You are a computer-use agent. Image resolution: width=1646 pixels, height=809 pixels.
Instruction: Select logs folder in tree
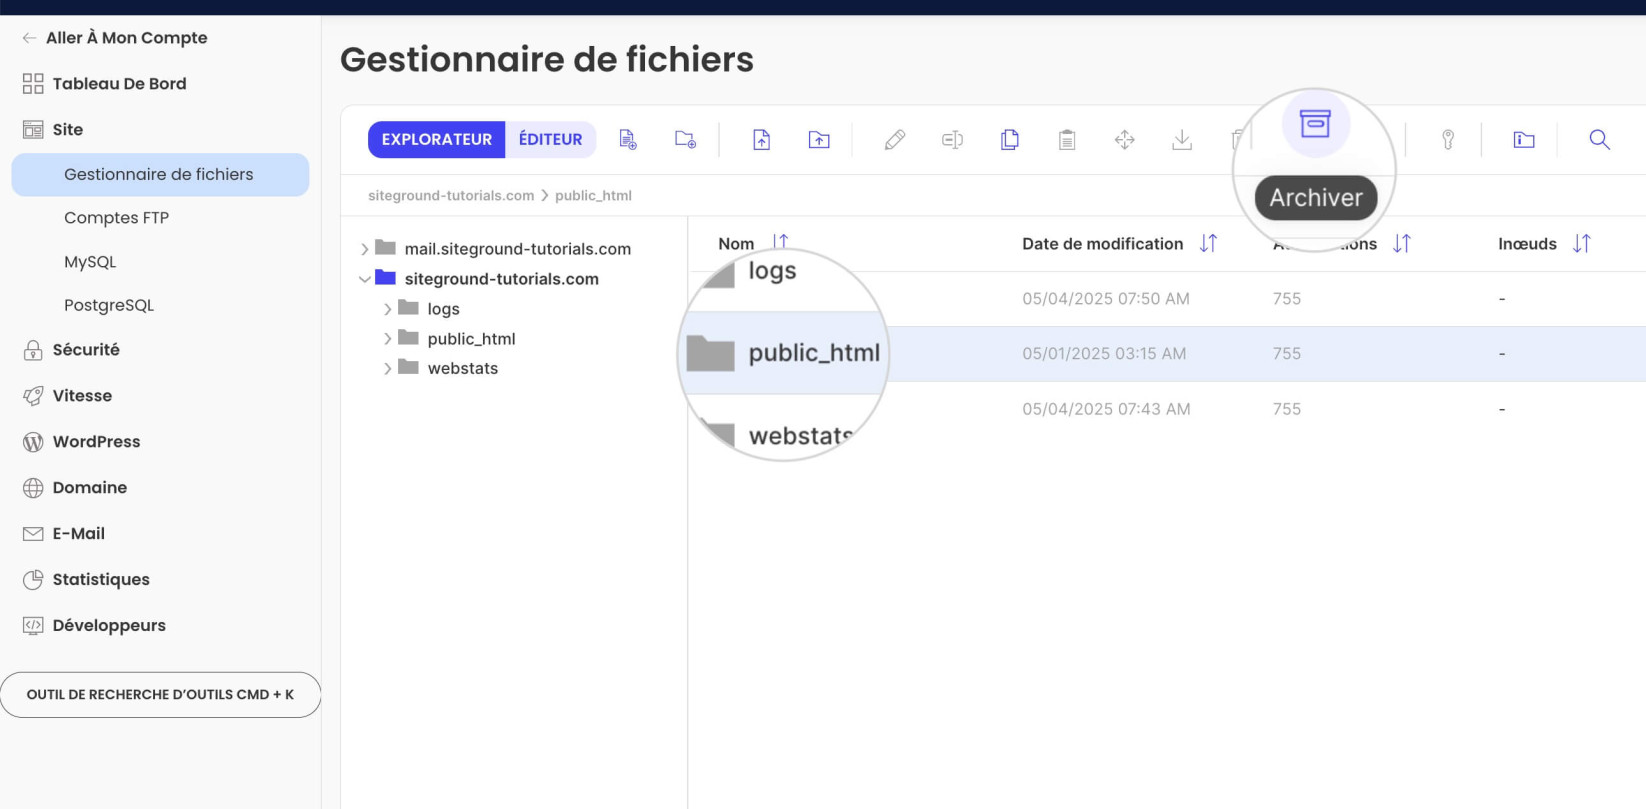pos(443,309)
